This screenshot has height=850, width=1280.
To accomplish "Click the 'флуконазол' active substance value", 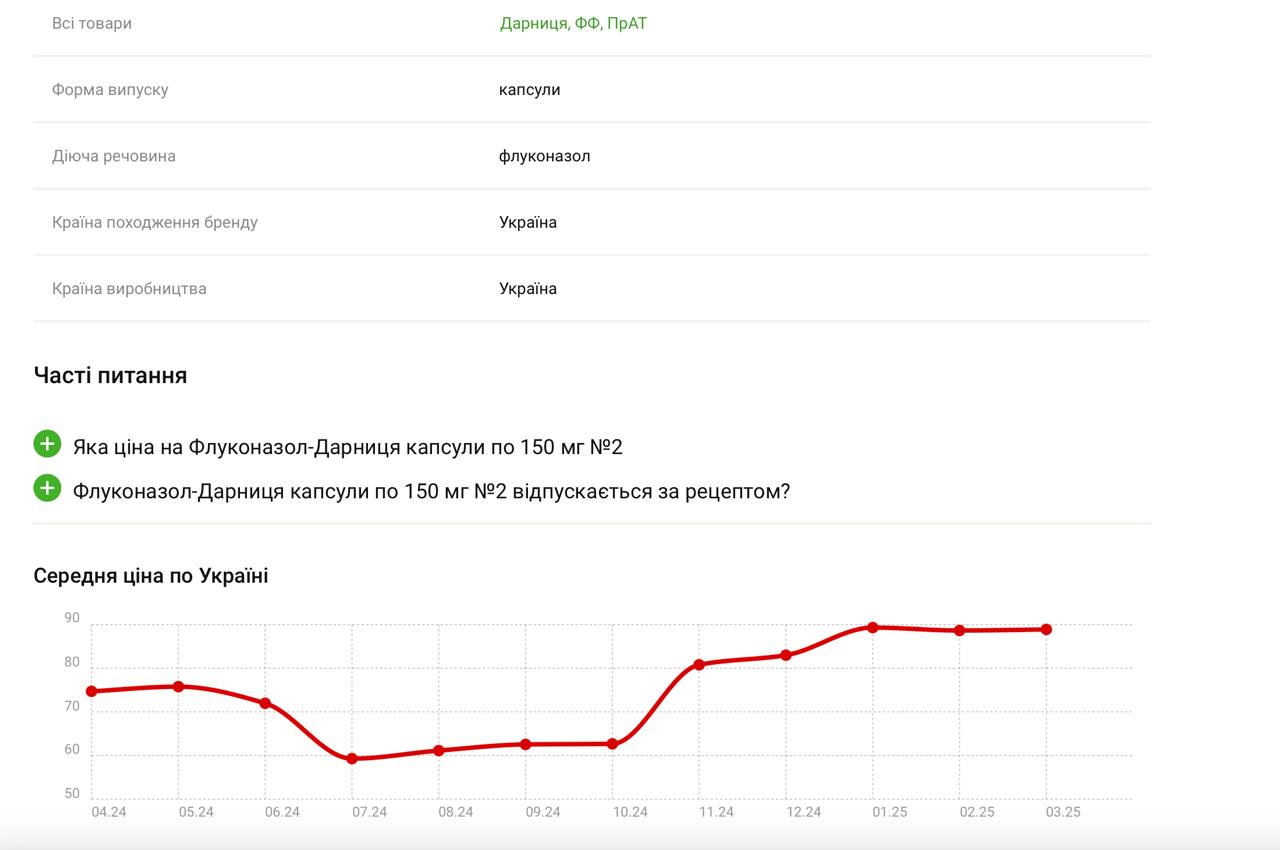I will [x=545, y=156].
